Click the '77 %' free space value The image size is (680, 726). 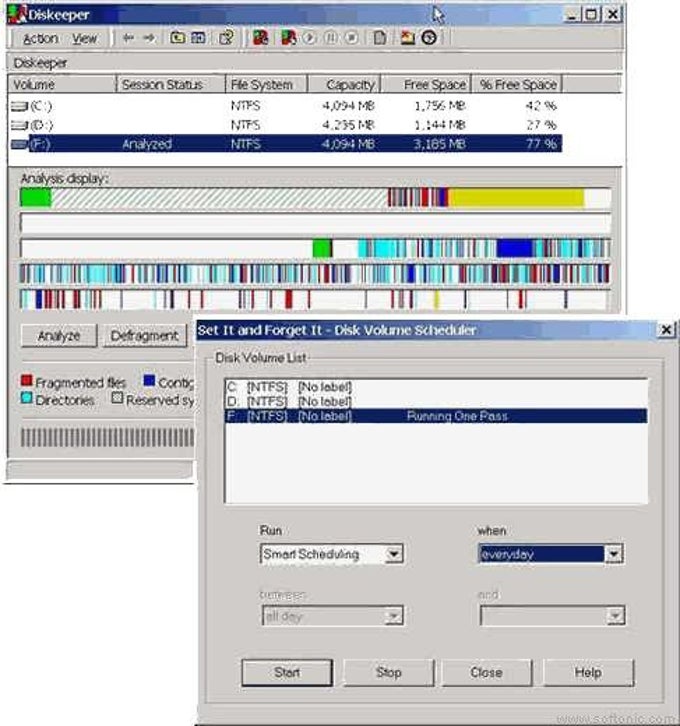541,144
